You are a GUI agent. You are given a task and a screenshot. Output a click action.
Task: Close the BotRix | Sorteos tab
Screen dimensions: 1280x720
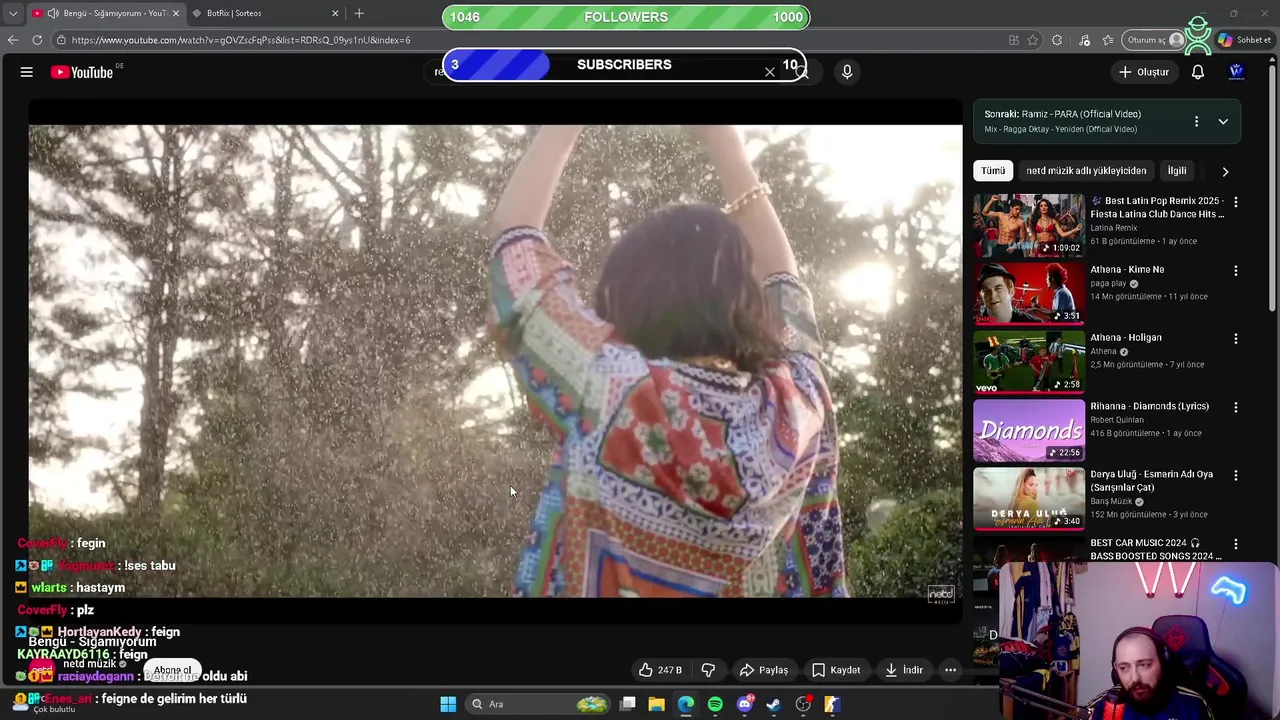point(335,13)
